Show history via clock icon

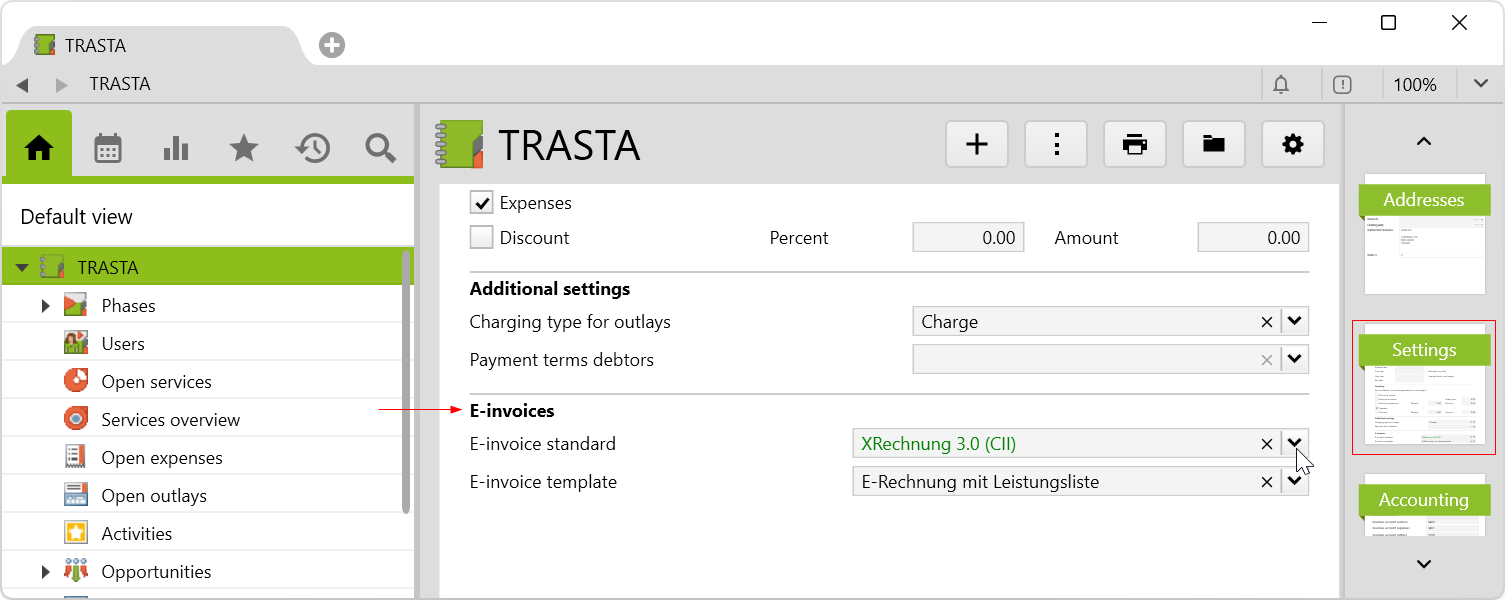click(x=312, y=149)
